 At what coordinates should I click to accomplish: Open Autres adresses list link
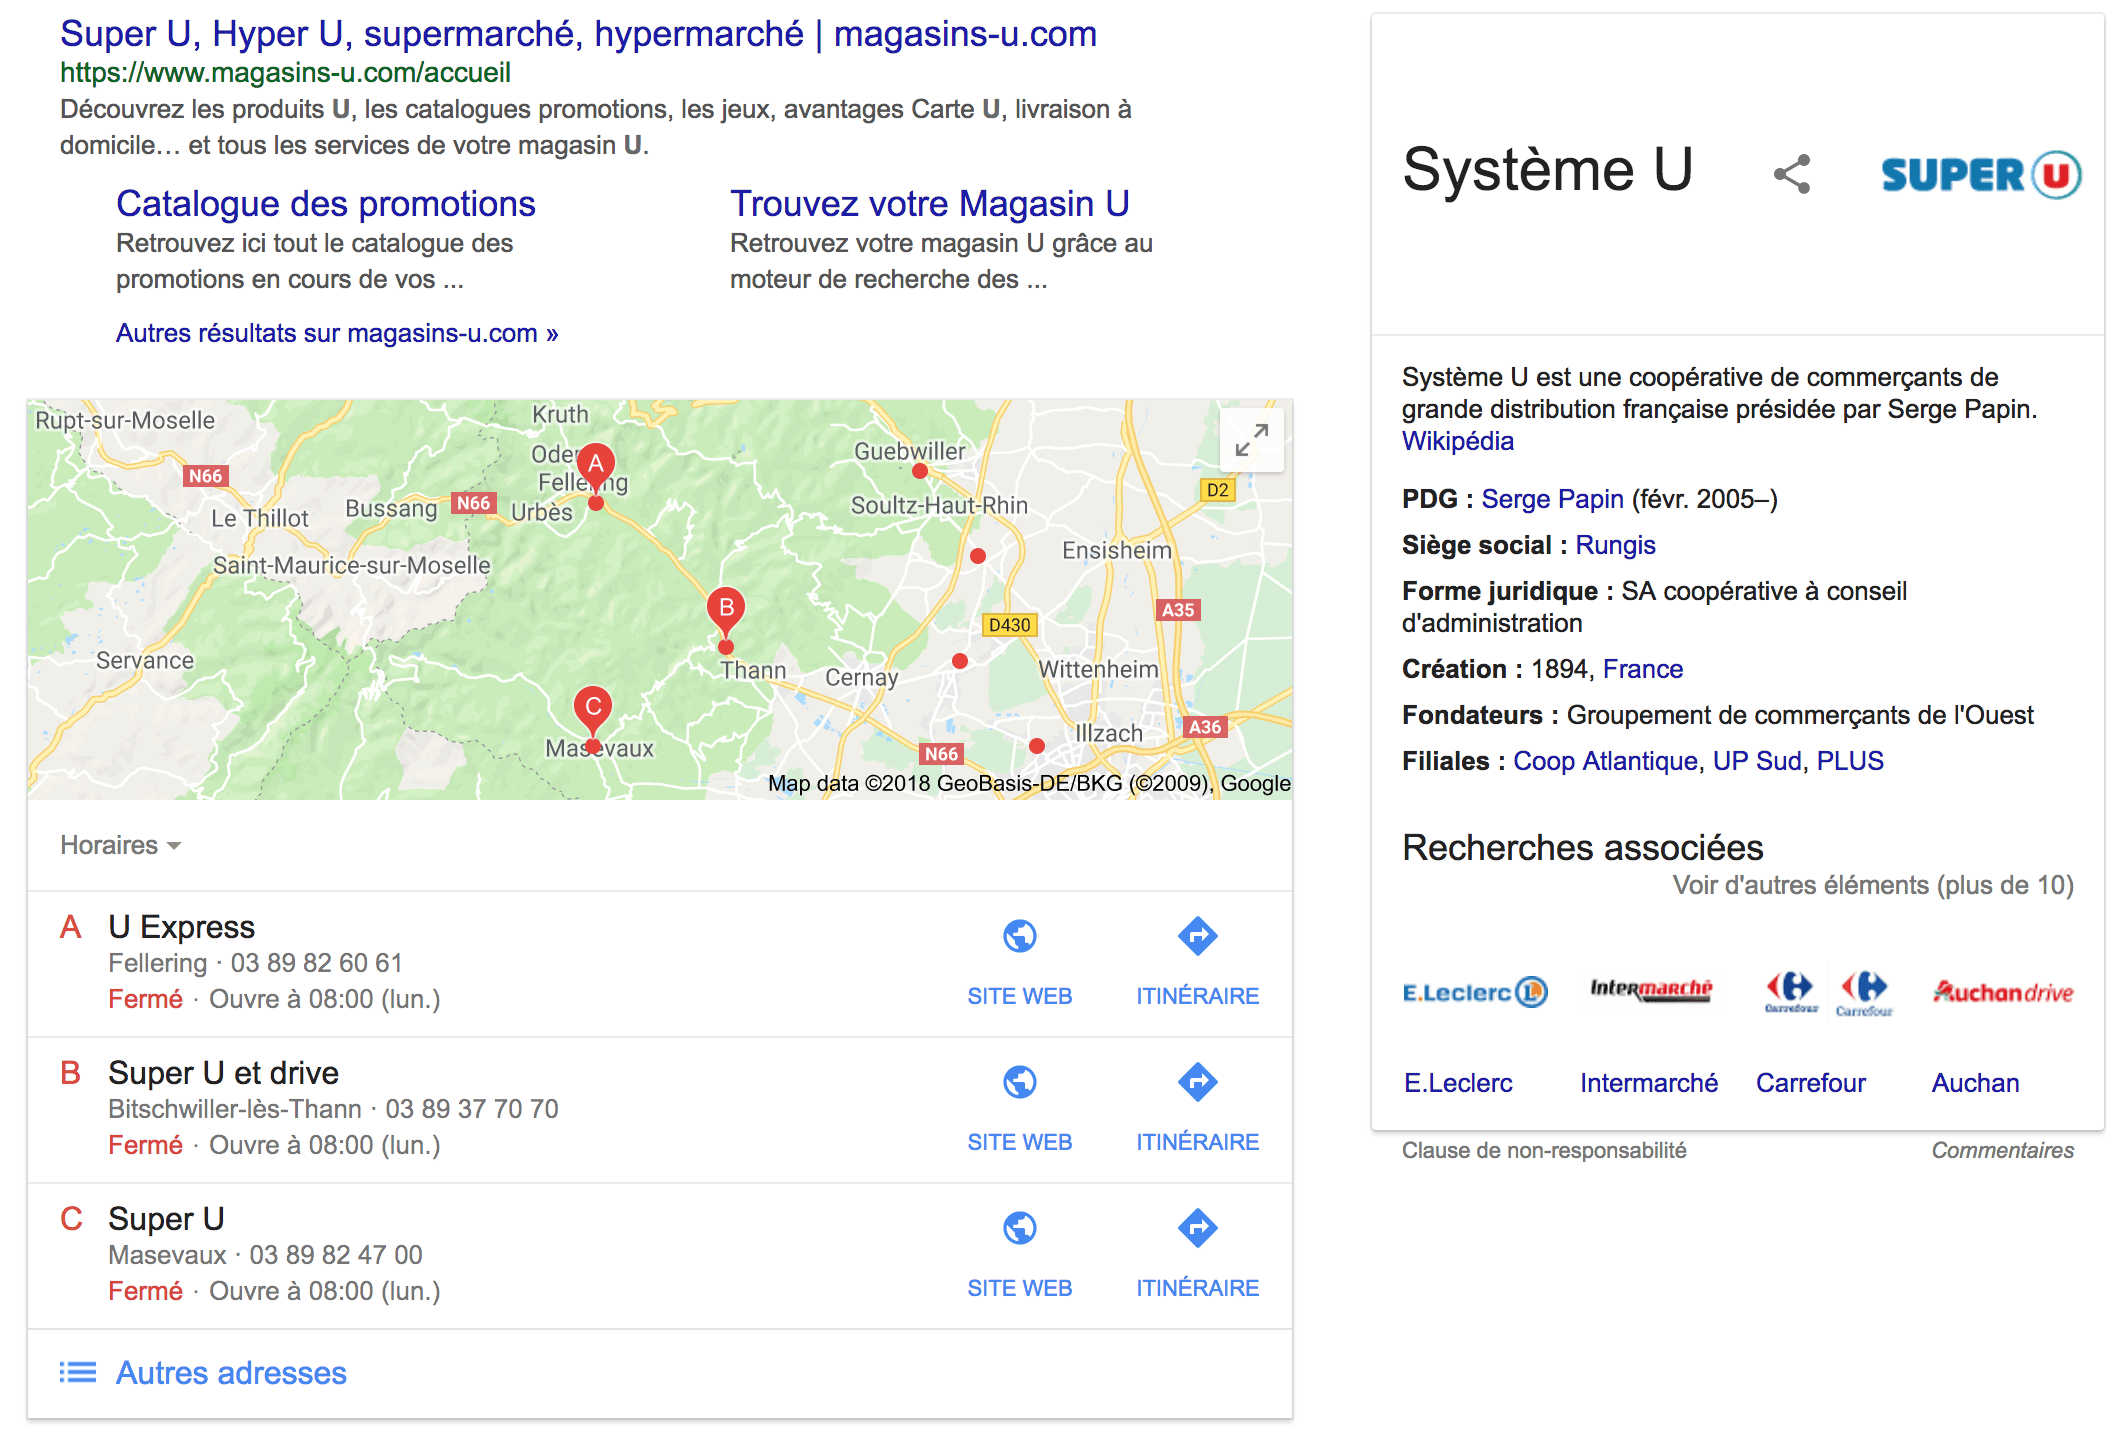coord(231,1373)
